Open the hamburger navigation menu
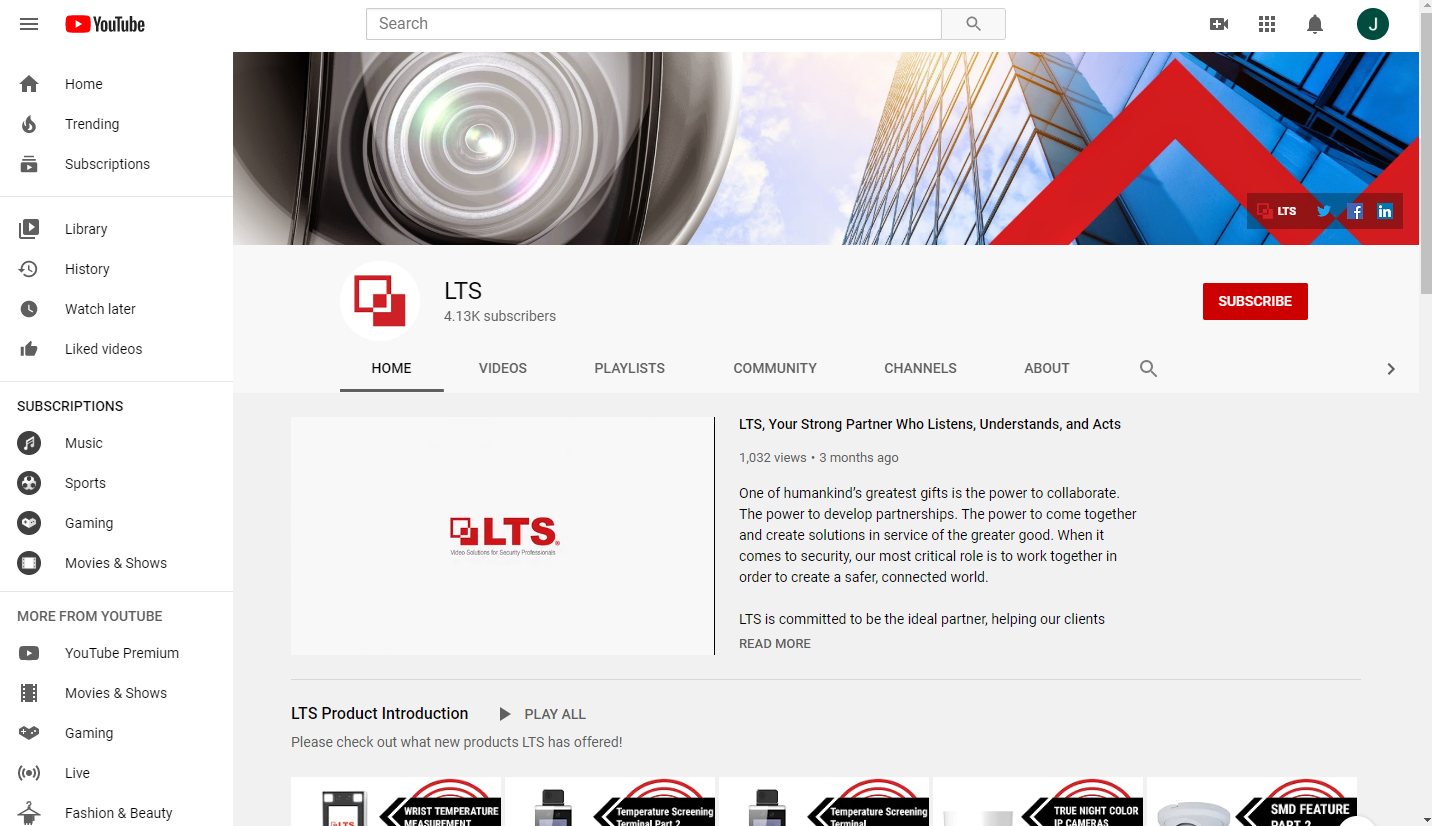 click(29, 24)
